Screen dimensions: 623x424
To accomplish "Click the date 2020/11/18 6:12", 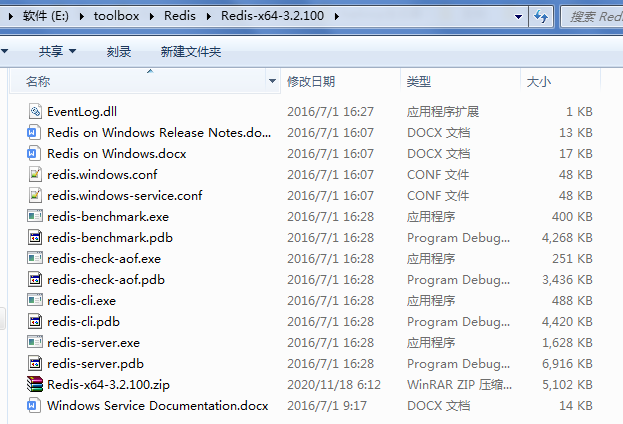I will click(334, 385).
